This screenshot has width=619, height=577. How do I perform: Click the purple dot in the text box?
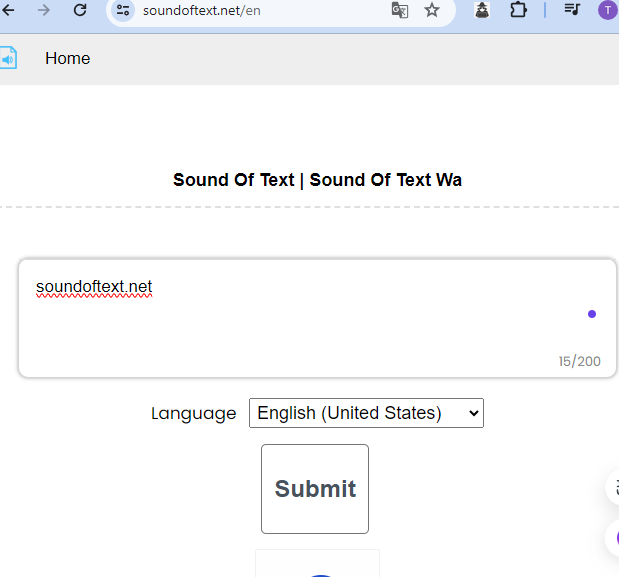[x=592, y=314]
